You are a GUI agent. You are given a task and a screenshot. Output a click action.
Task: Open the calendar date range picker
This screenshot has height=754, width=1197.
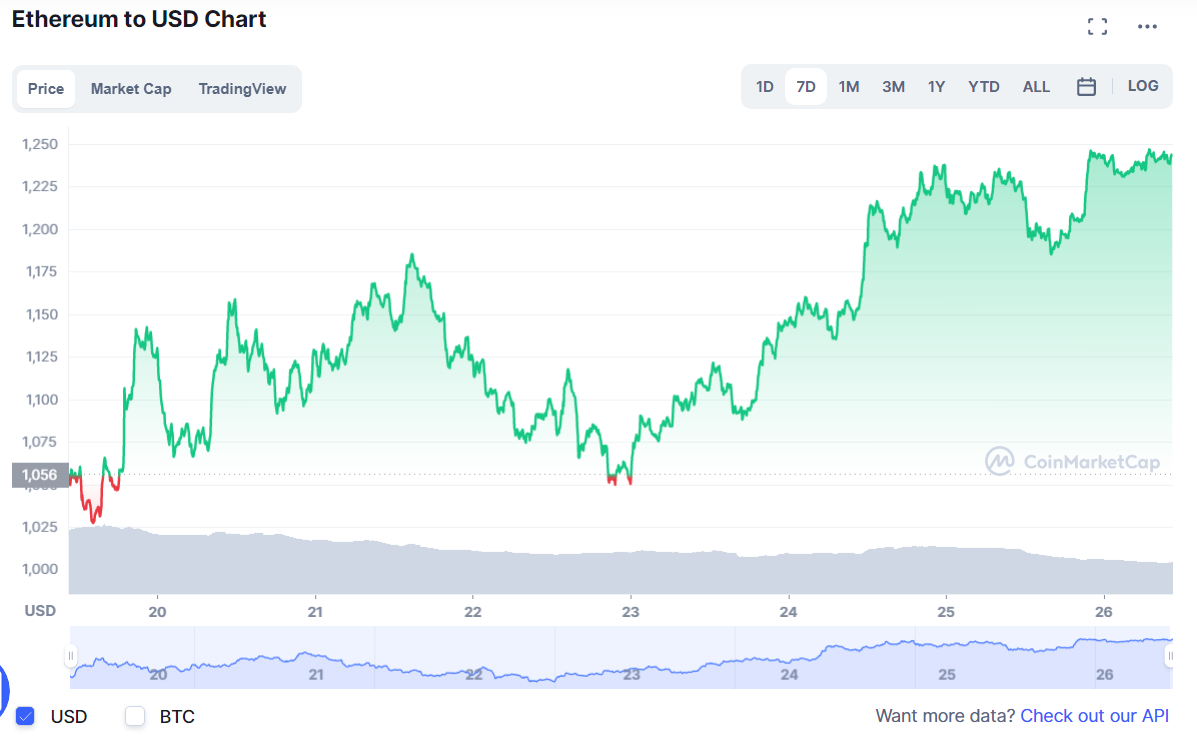pos(1086,87)
